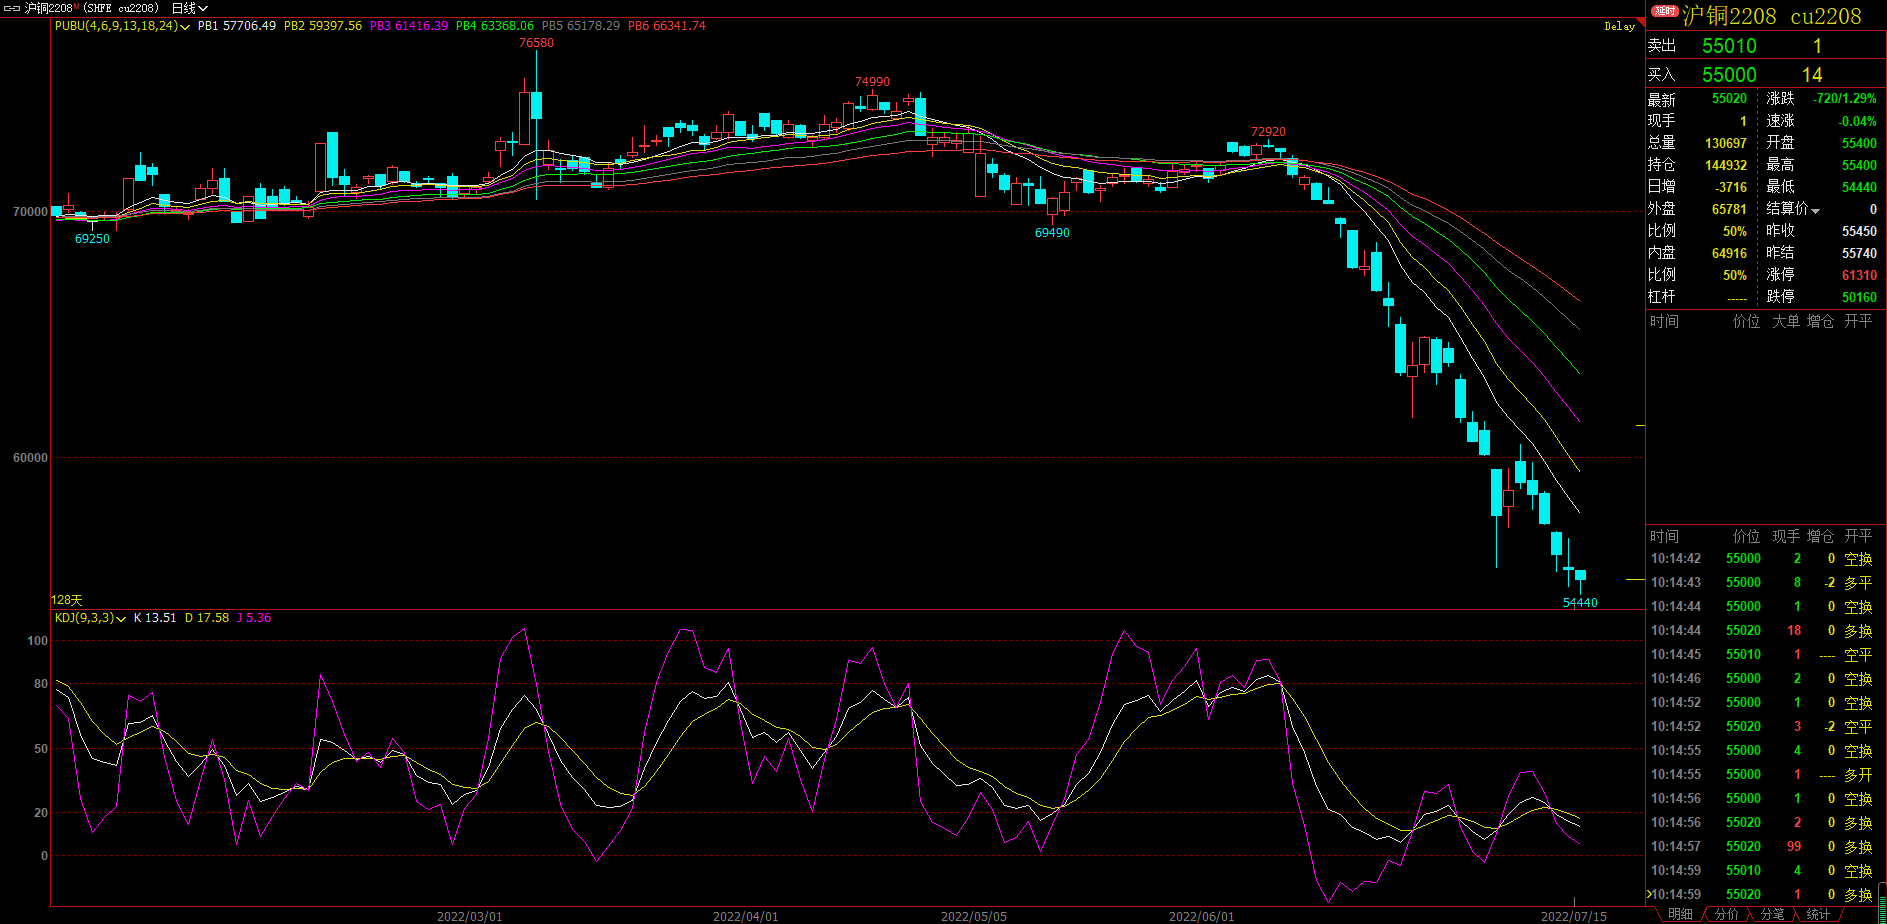This screenshot has height=924, width=1887.
Task: Click the 2022/05/05 date axis label
Action: 973,916
